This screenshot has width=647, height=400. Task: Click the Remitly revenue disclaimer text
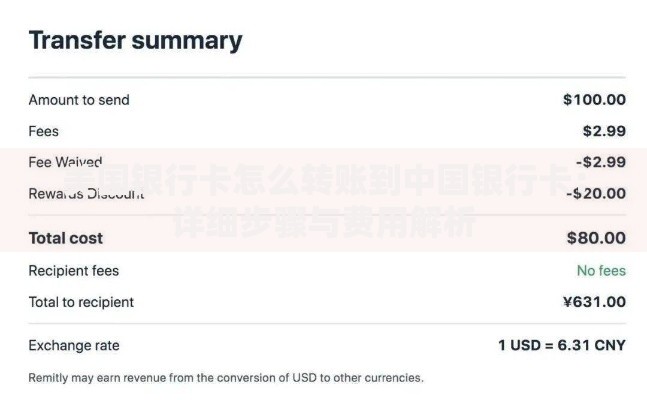pyautogui.click(x=226, y=378)
